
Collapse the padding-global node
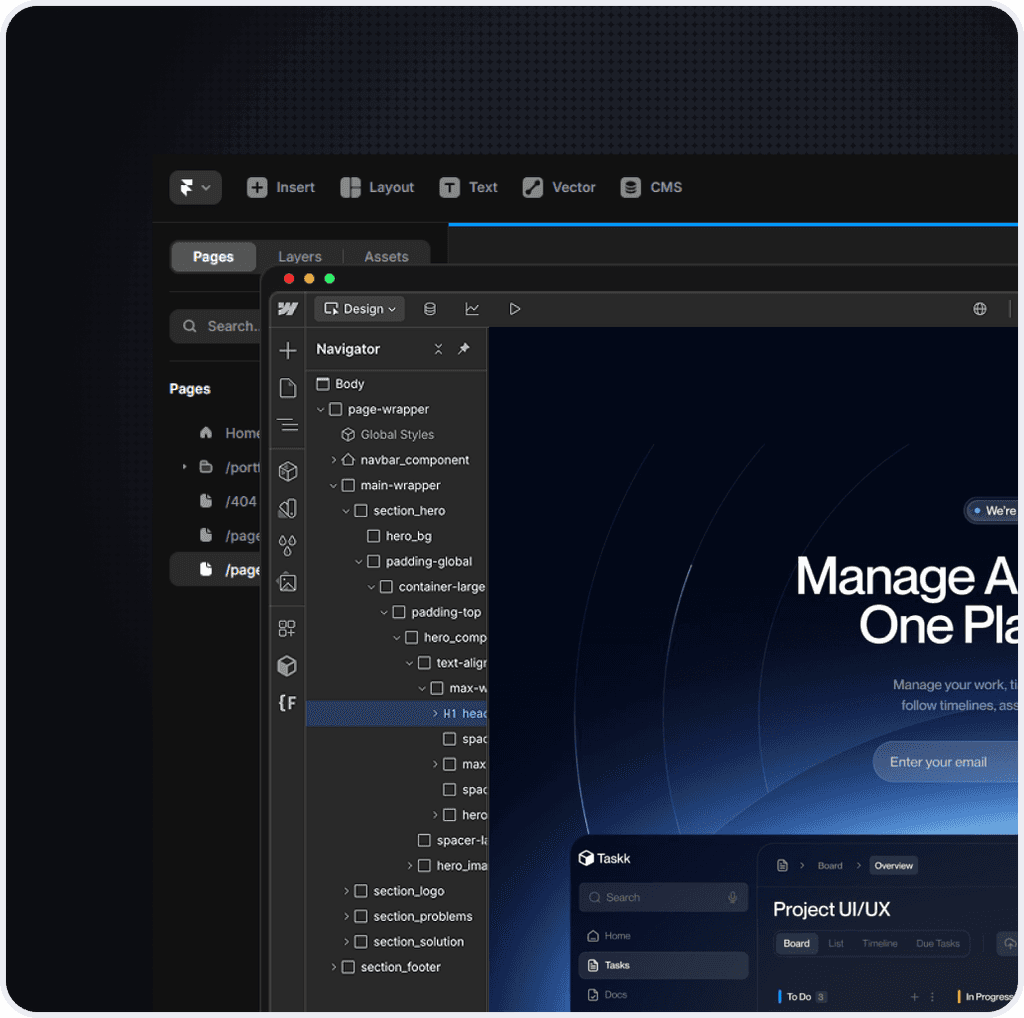tap(359, 562)
